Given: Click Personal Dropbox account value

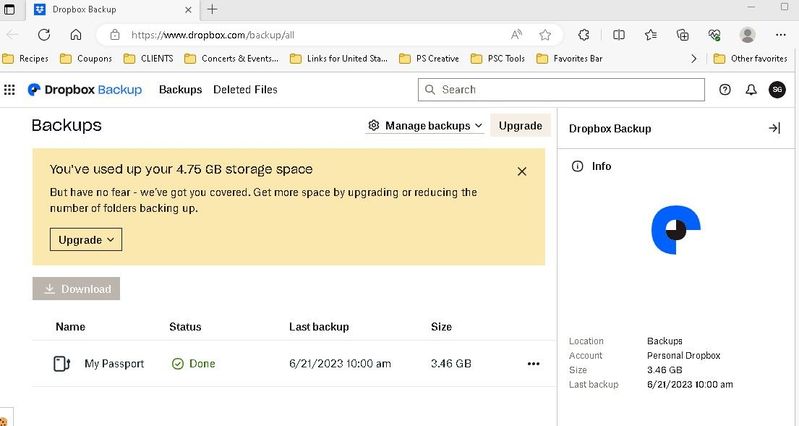Looking at the screenshot, I should click(683, 356).
